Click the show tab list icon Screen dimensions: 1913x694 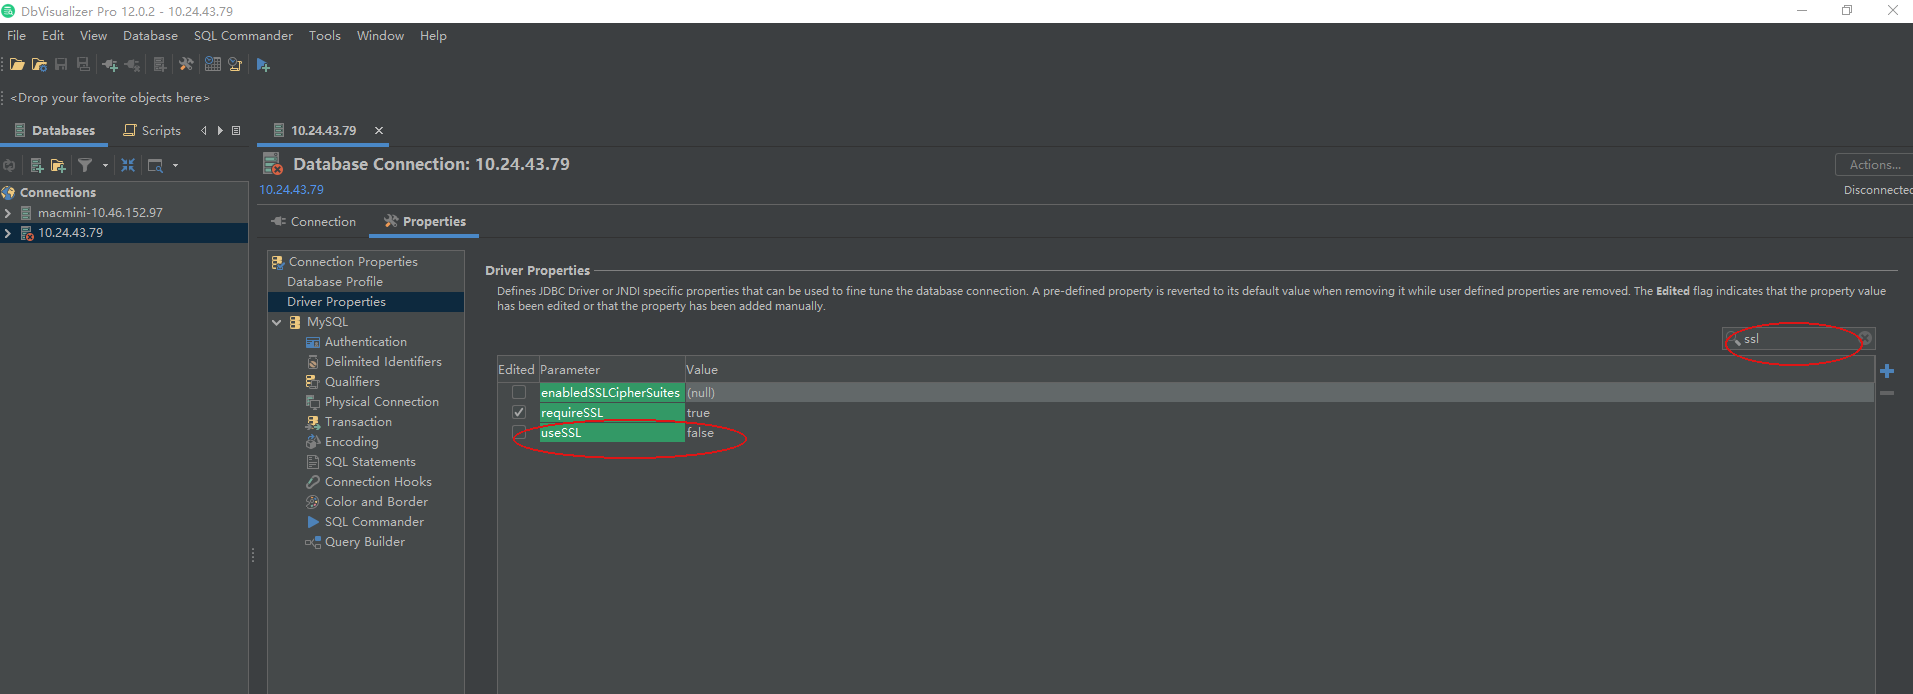236,130
